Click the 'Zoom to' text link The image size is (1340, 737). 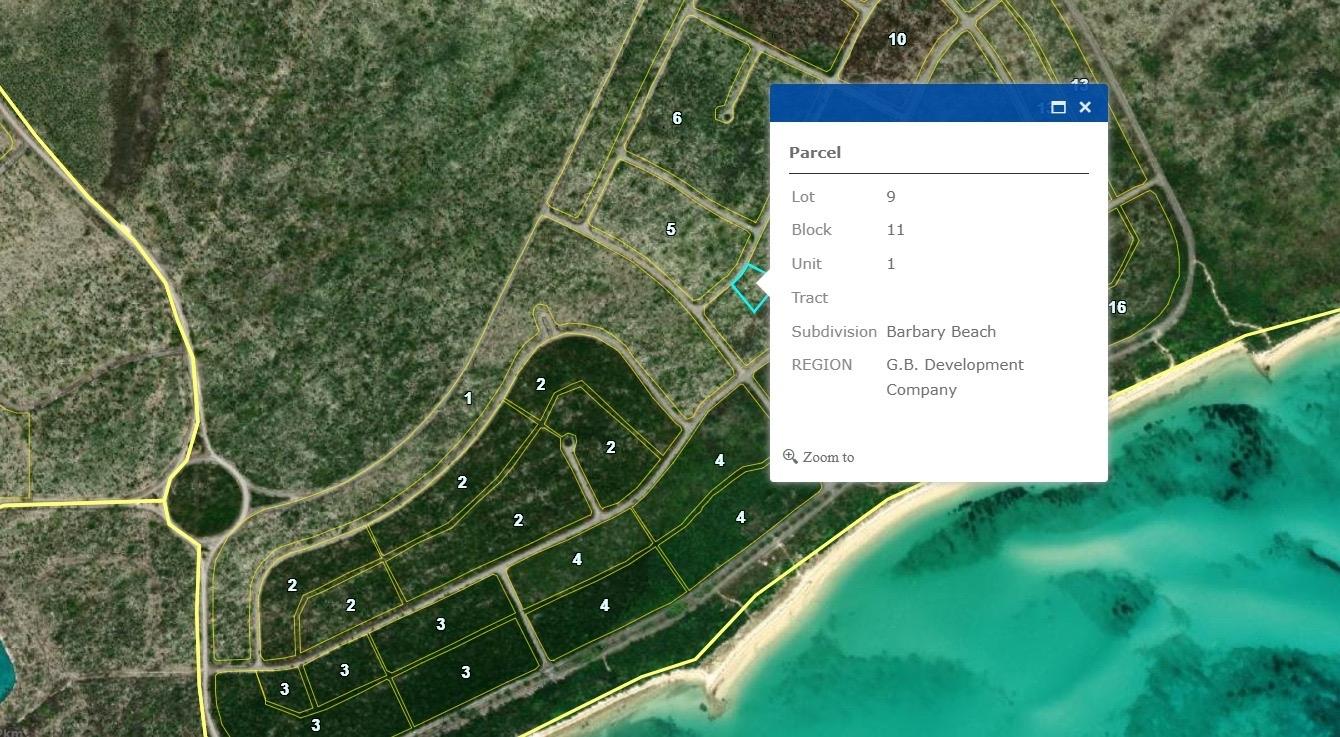pos(828,457)
